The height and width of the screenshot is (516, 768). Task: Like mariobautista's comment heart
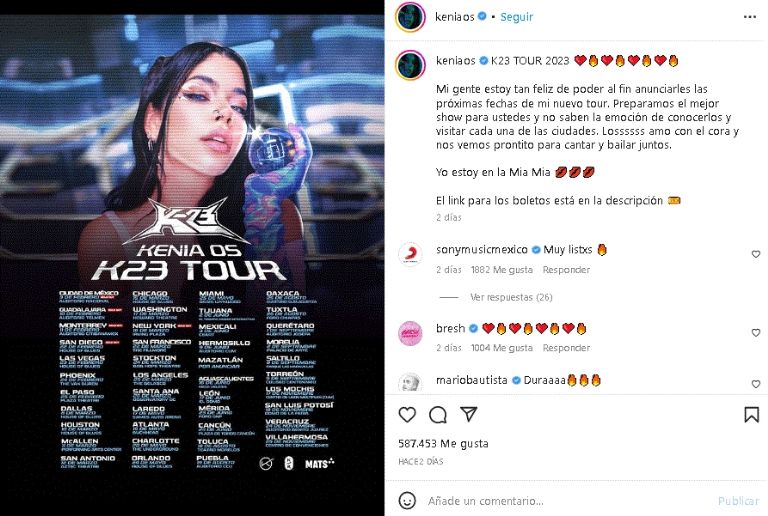(x=756, y=384)
